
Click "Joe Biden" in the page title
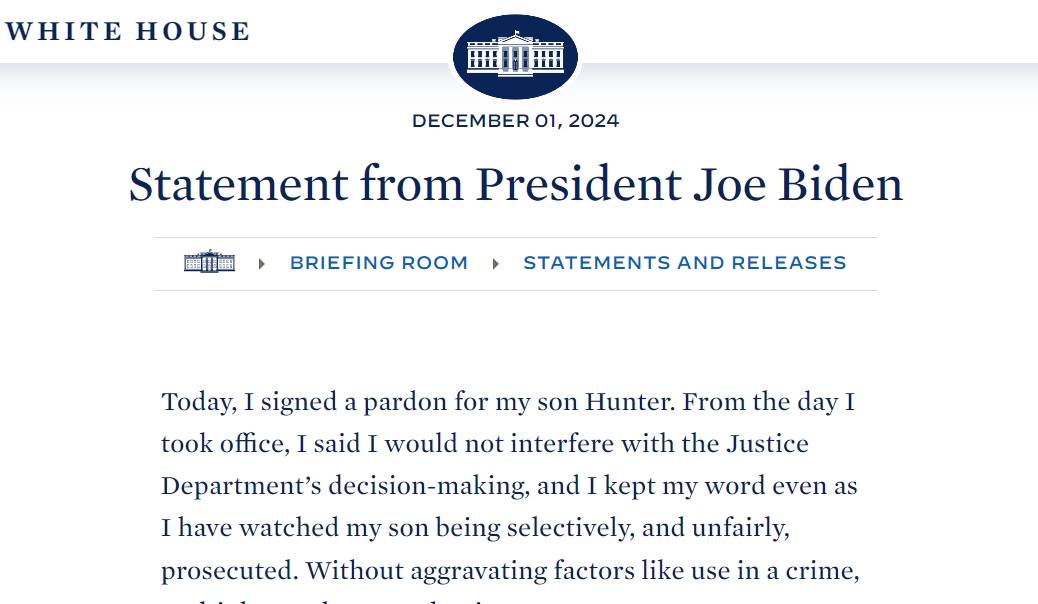[793, 184]
